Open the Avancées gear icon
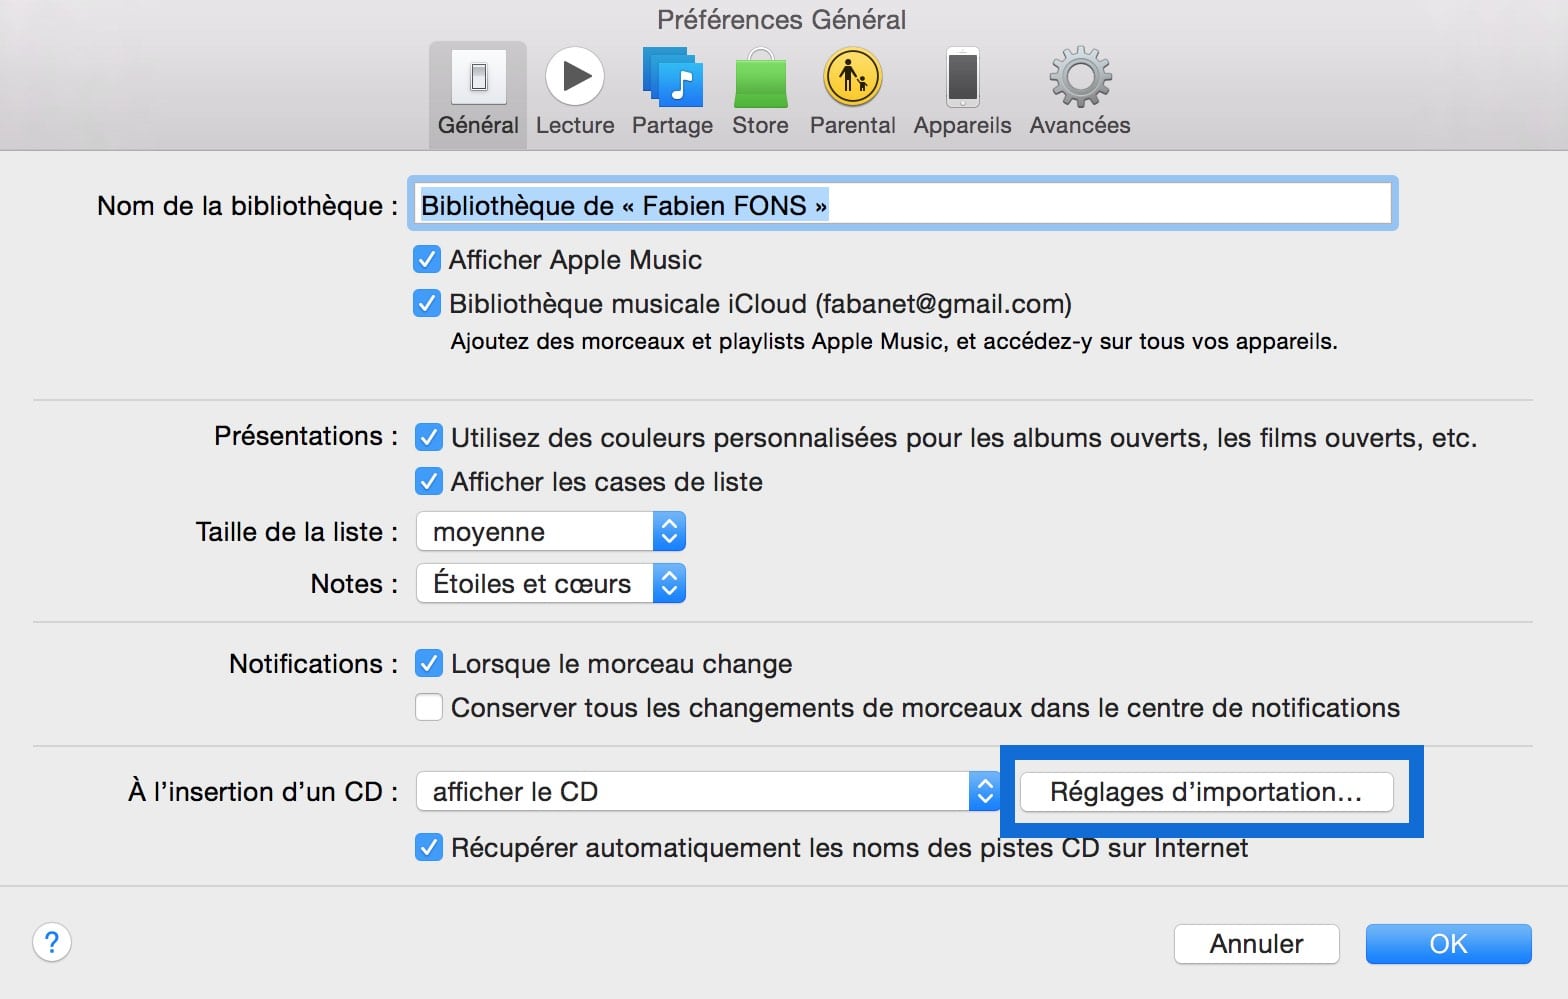Screen dimensions: 1568x999 point(1080,77)
